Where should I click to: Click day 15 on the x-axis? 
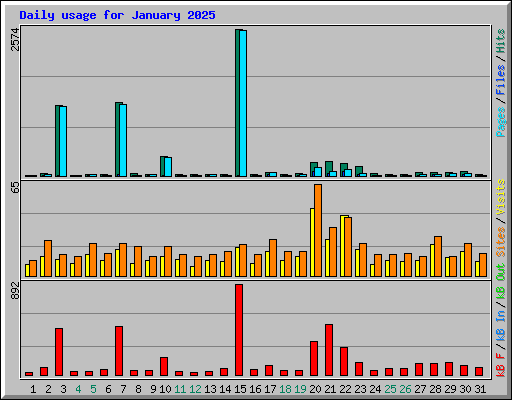[x=240, y=389]
